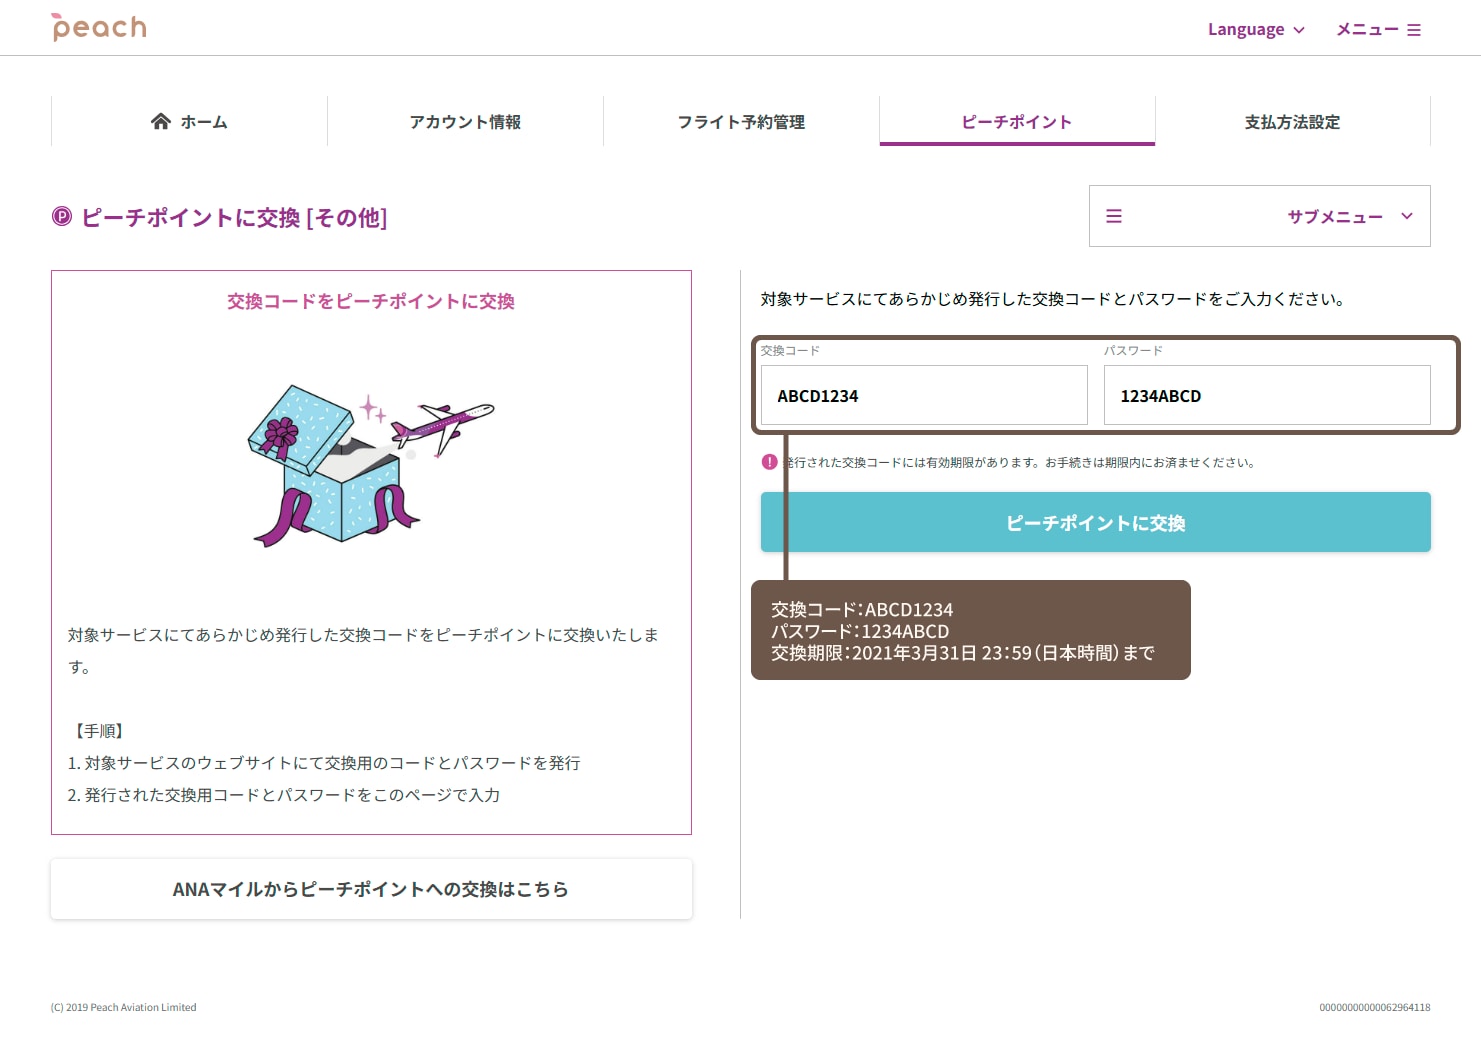Image resolution: width=1481 pixels, height=1038 pixels.
Task: Click step 1 text about 対象サービスのウェブサイト
Action: click(324, 763)
